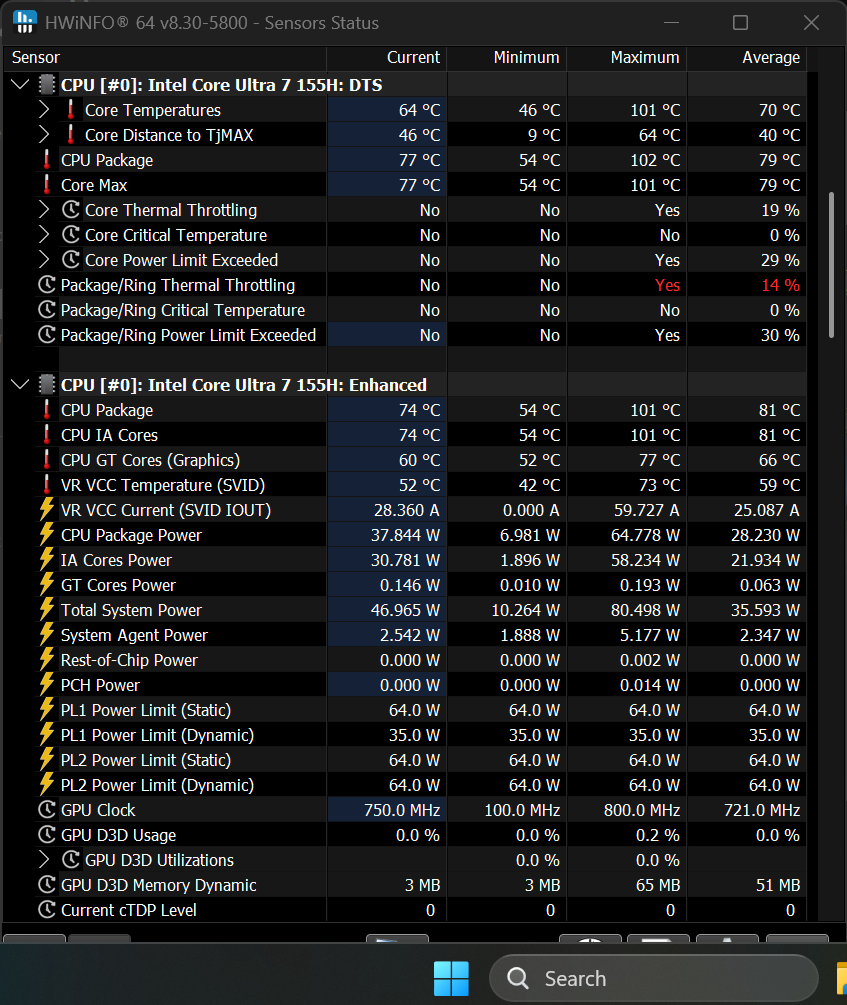This screenshot has width=847, height=1005.
Task: Expand the Core Temperatures row
Action: [44, 110]
